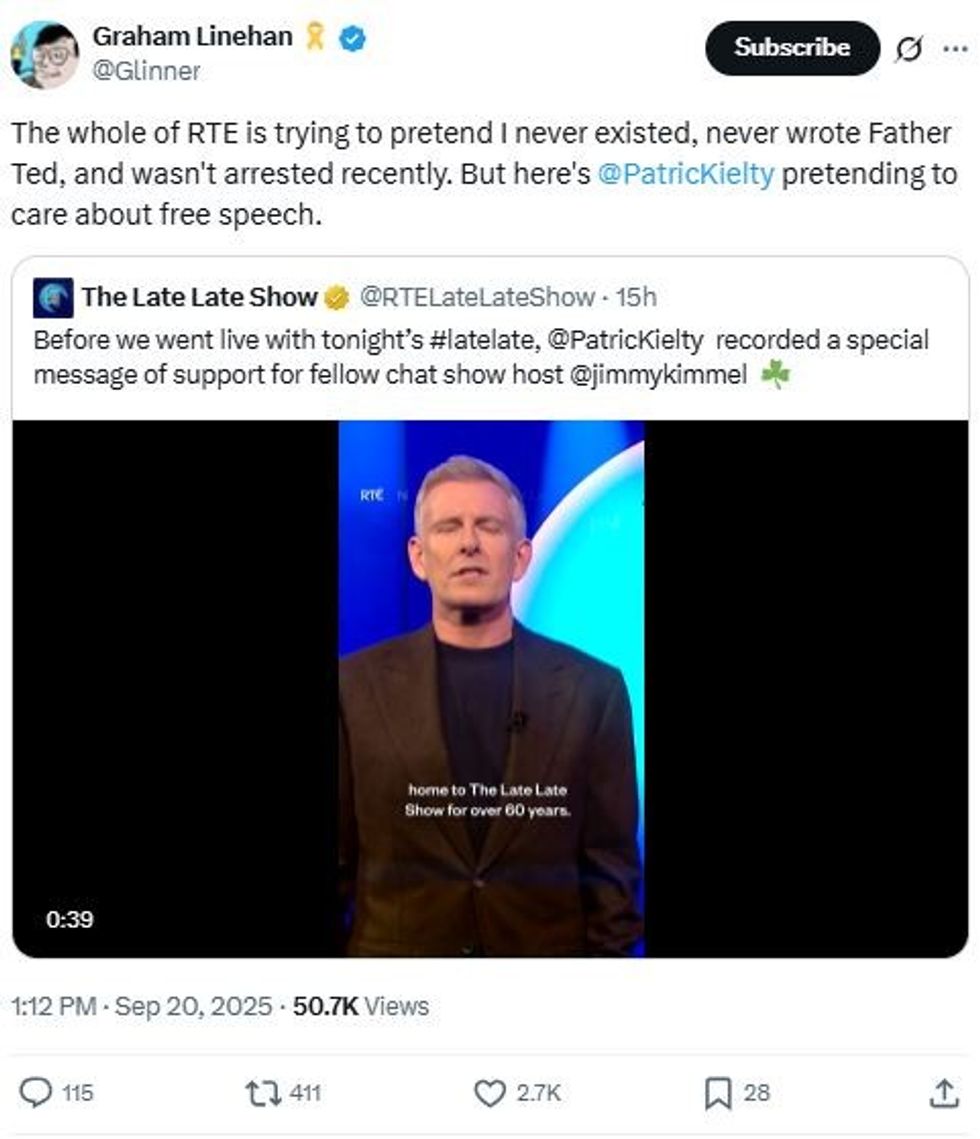Bookmark this post
This screenshot has height=1139, width=980.
point(717,1093)
